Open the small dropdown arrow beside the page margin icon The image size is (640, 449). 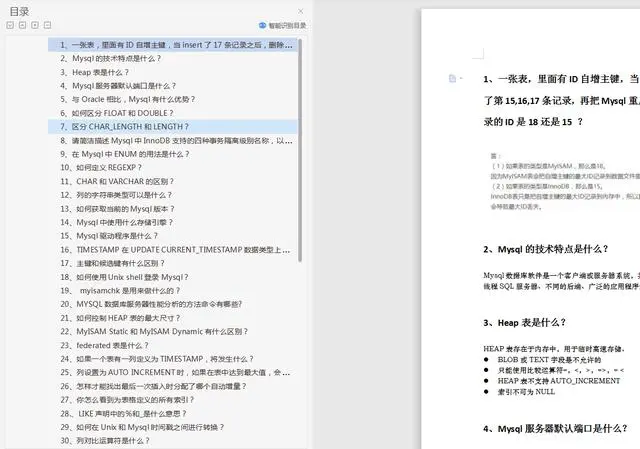461,78
